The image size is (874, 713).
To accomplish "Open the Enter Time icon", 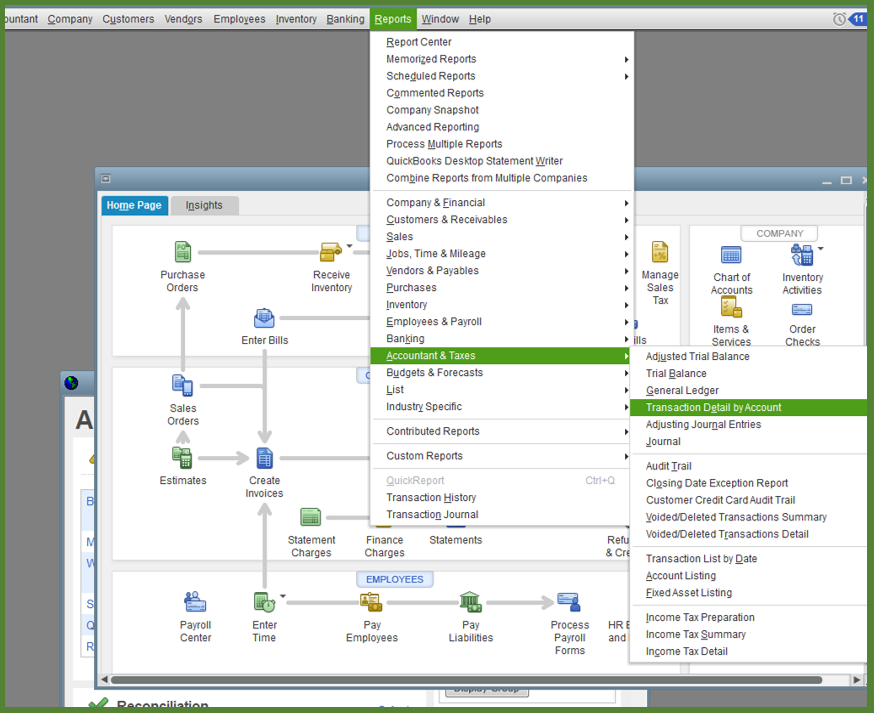I will tap(264, 602).
